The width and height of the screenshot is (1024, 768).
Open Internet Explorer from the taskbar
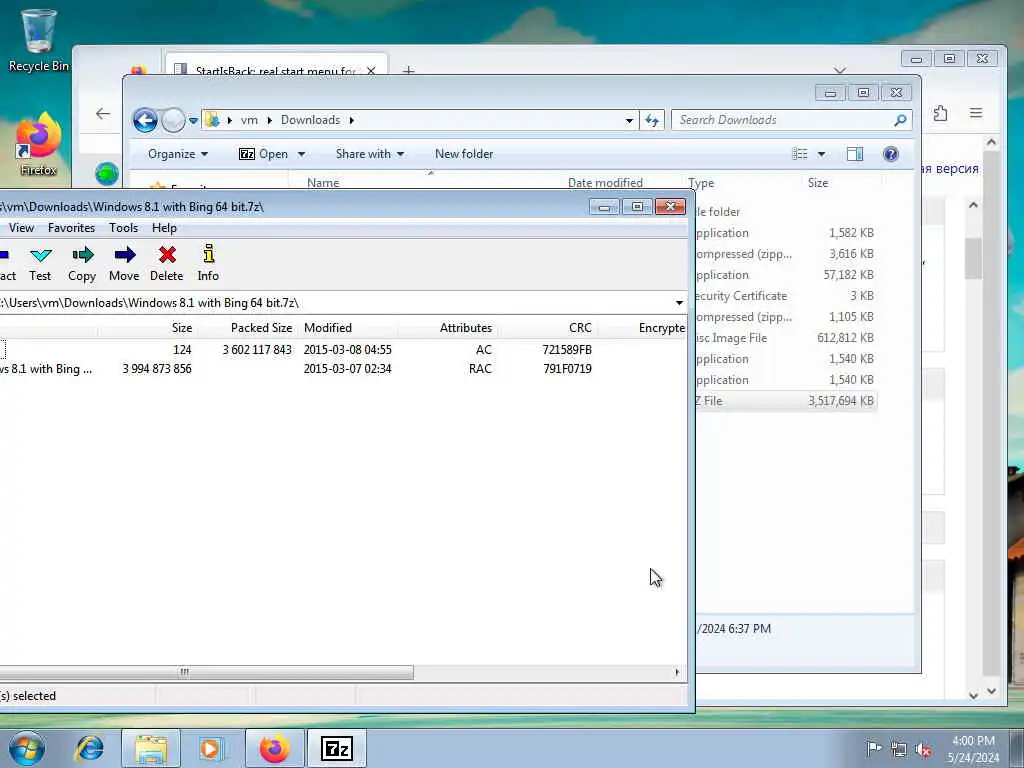(x=89, y=748)
